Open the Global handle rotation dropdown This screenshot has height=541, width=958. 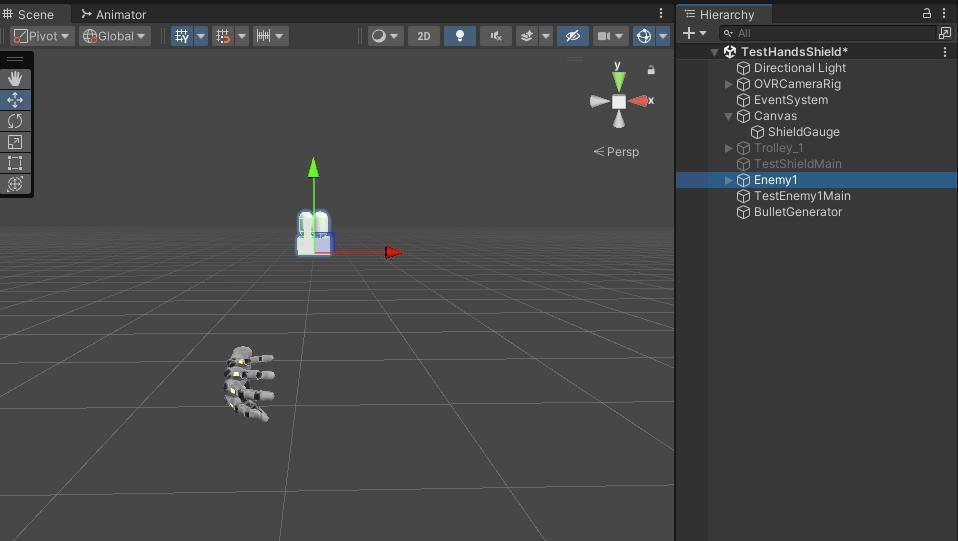[x=115, y=36]
